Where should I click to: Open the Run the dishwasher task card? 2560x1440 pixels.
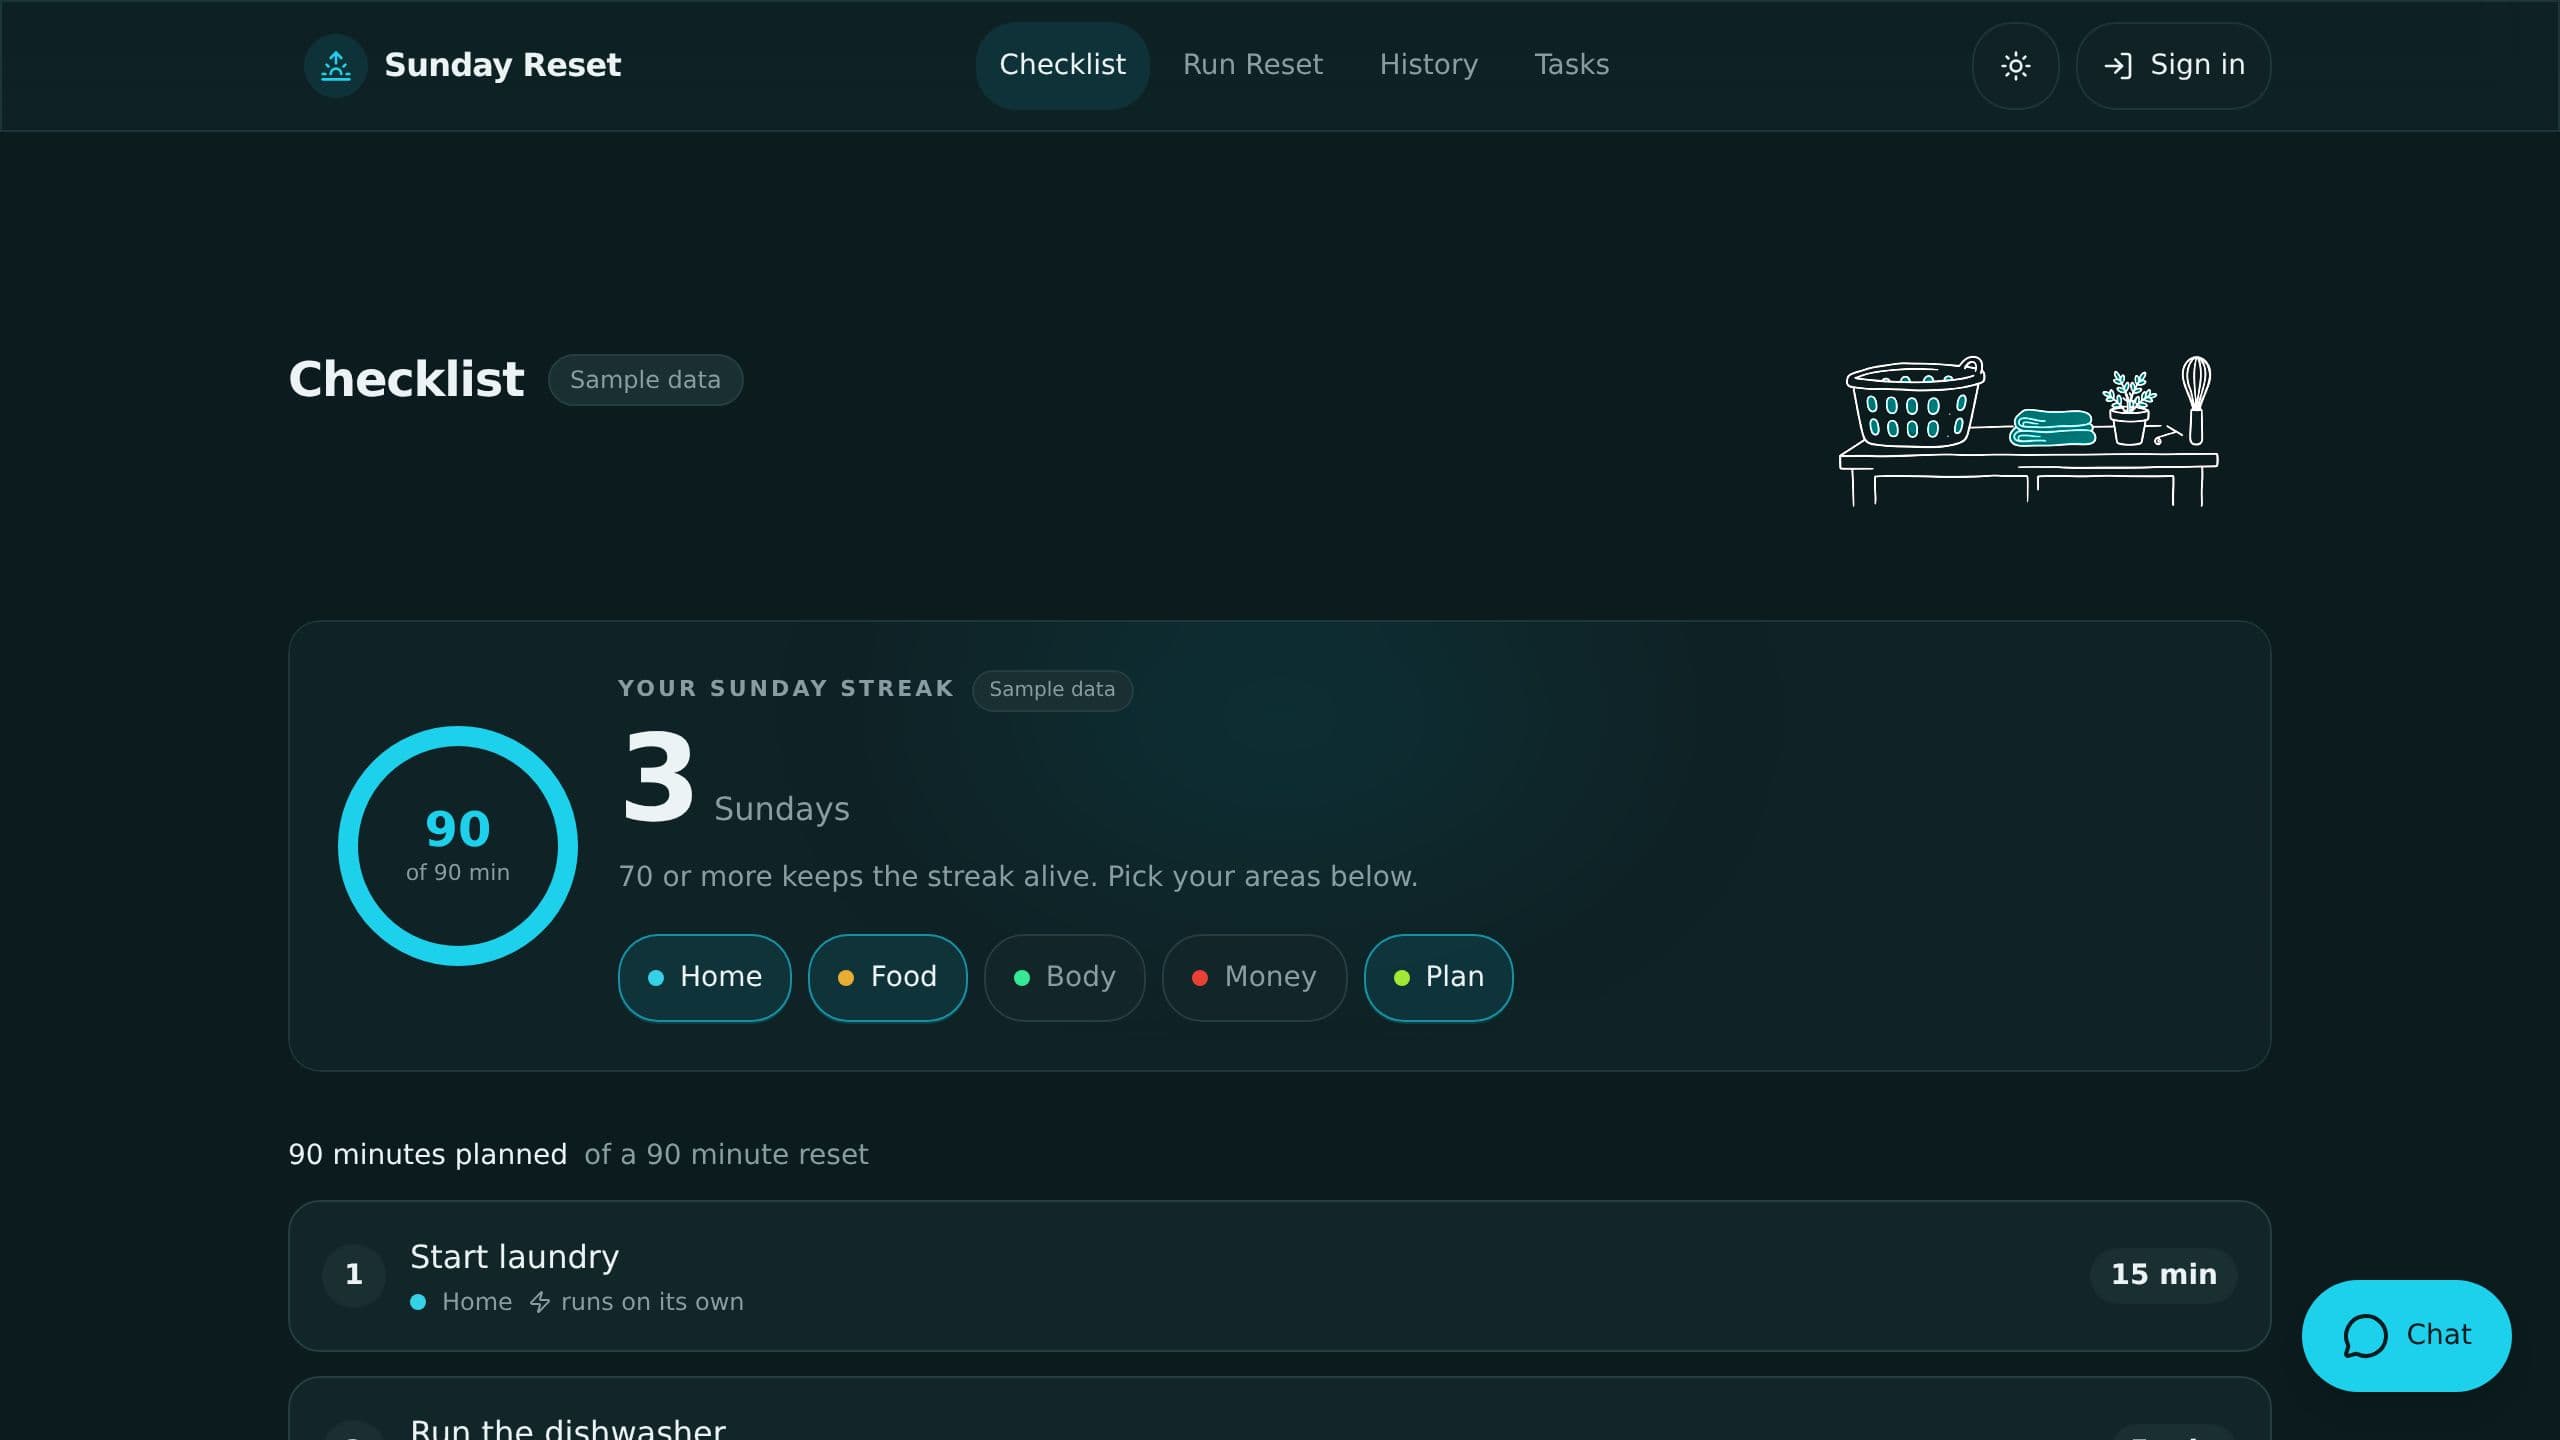tap(1279, 1409)
